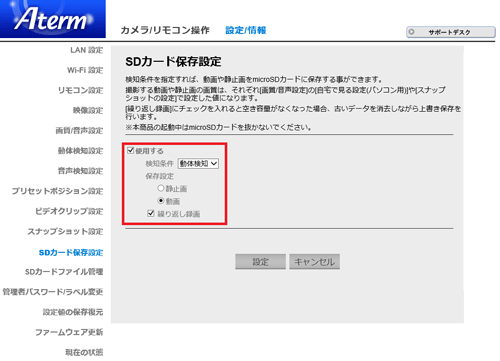Click the 検知条件 label
The width and height of the screenshot is (500, 361).
(x=159, y=163)
